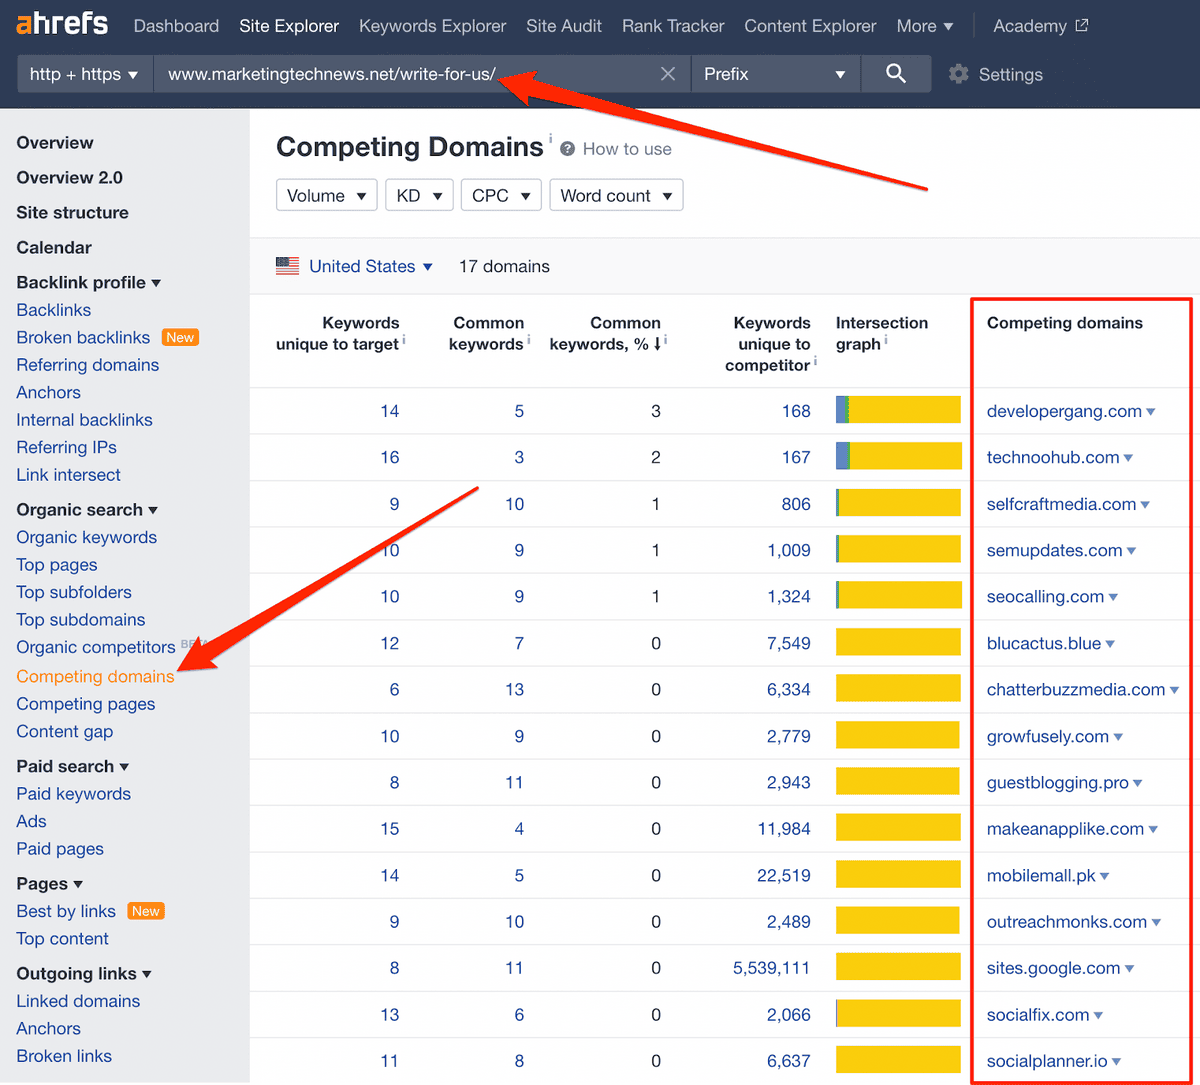1200x1085 pixels.
Task: Collapse the Organic search section
Action: click(87, 510)
